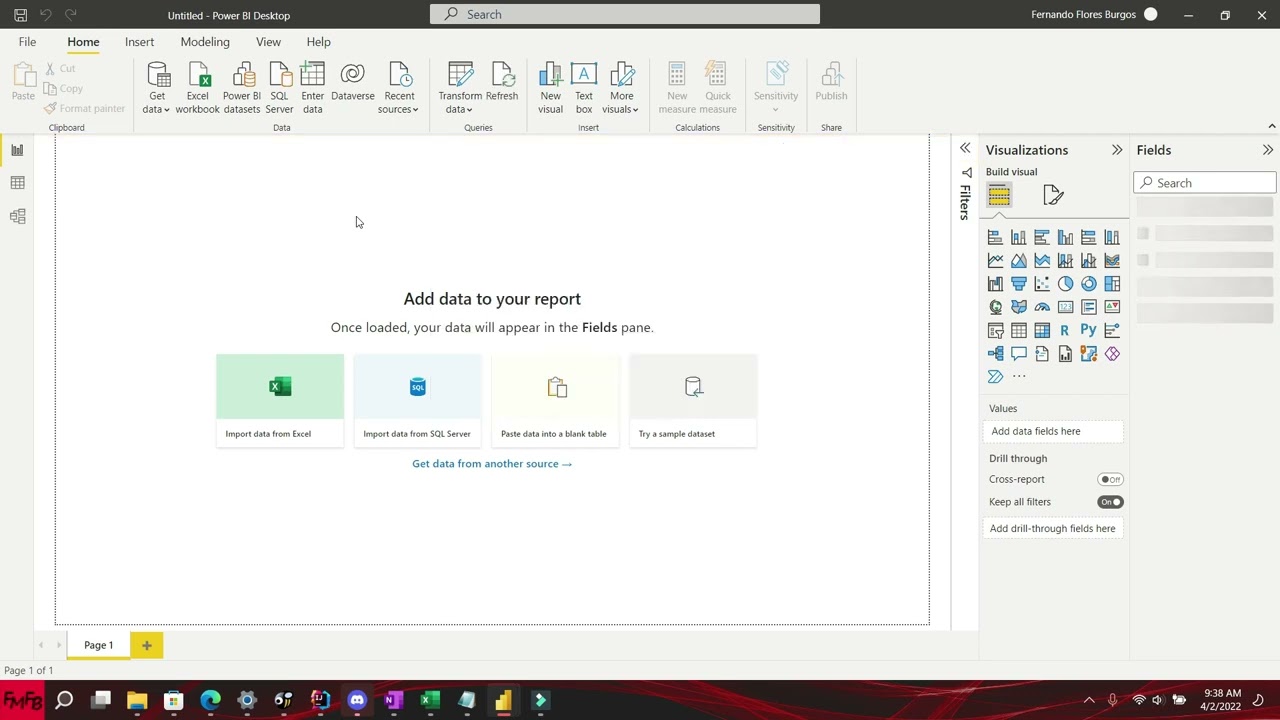This screenshot has height=720, width=1280.
Task: Toggle the Keep all filters switch
Action: tap(1110, 502)
